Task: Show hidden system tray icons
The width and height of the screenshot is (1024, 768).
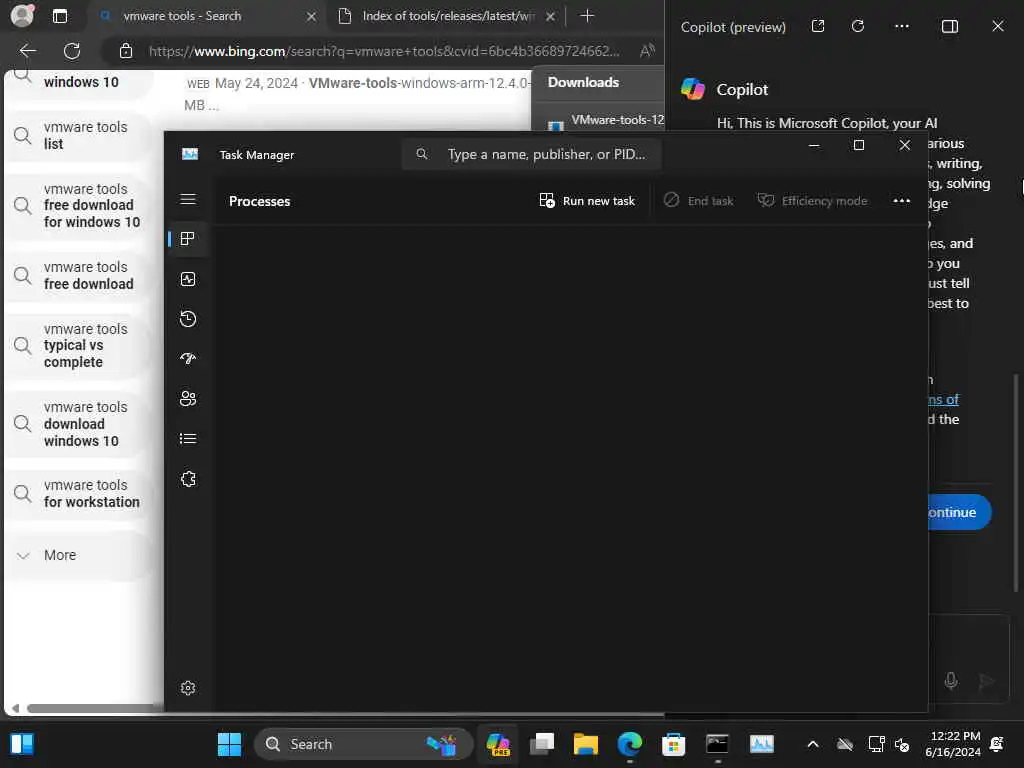Action: point(813,744)
